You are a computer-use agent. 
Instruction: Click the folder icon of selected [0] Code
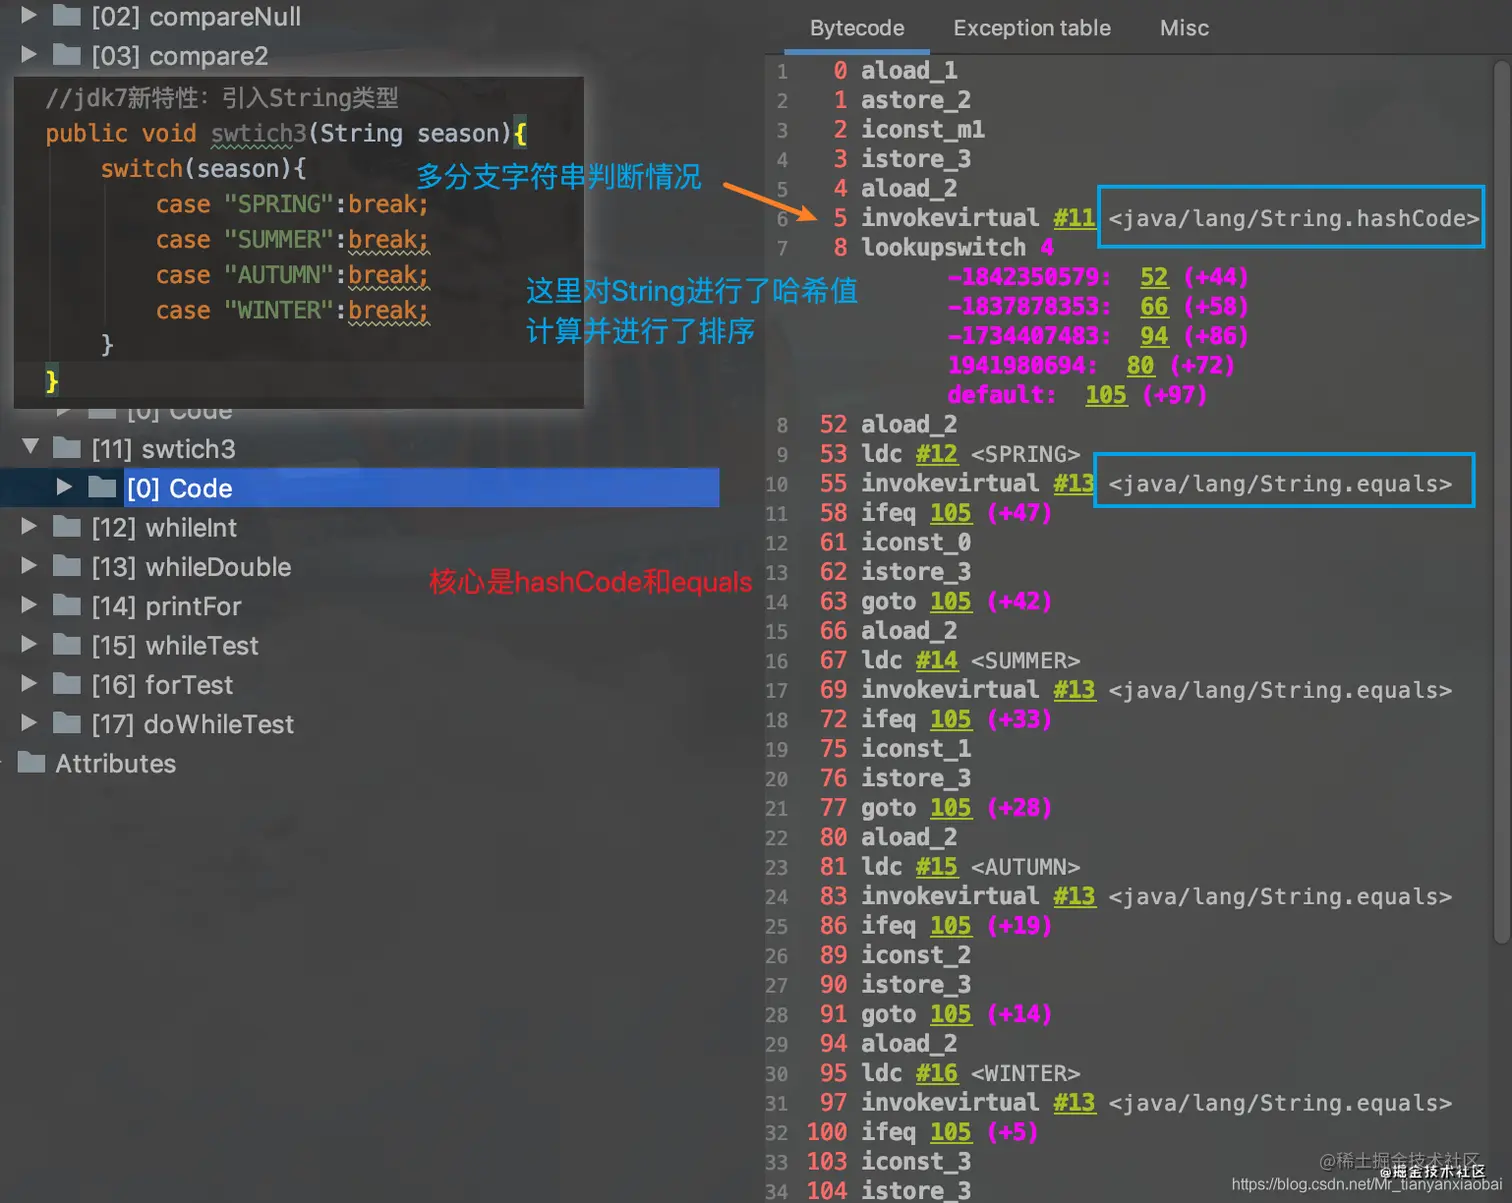[102, 487]
